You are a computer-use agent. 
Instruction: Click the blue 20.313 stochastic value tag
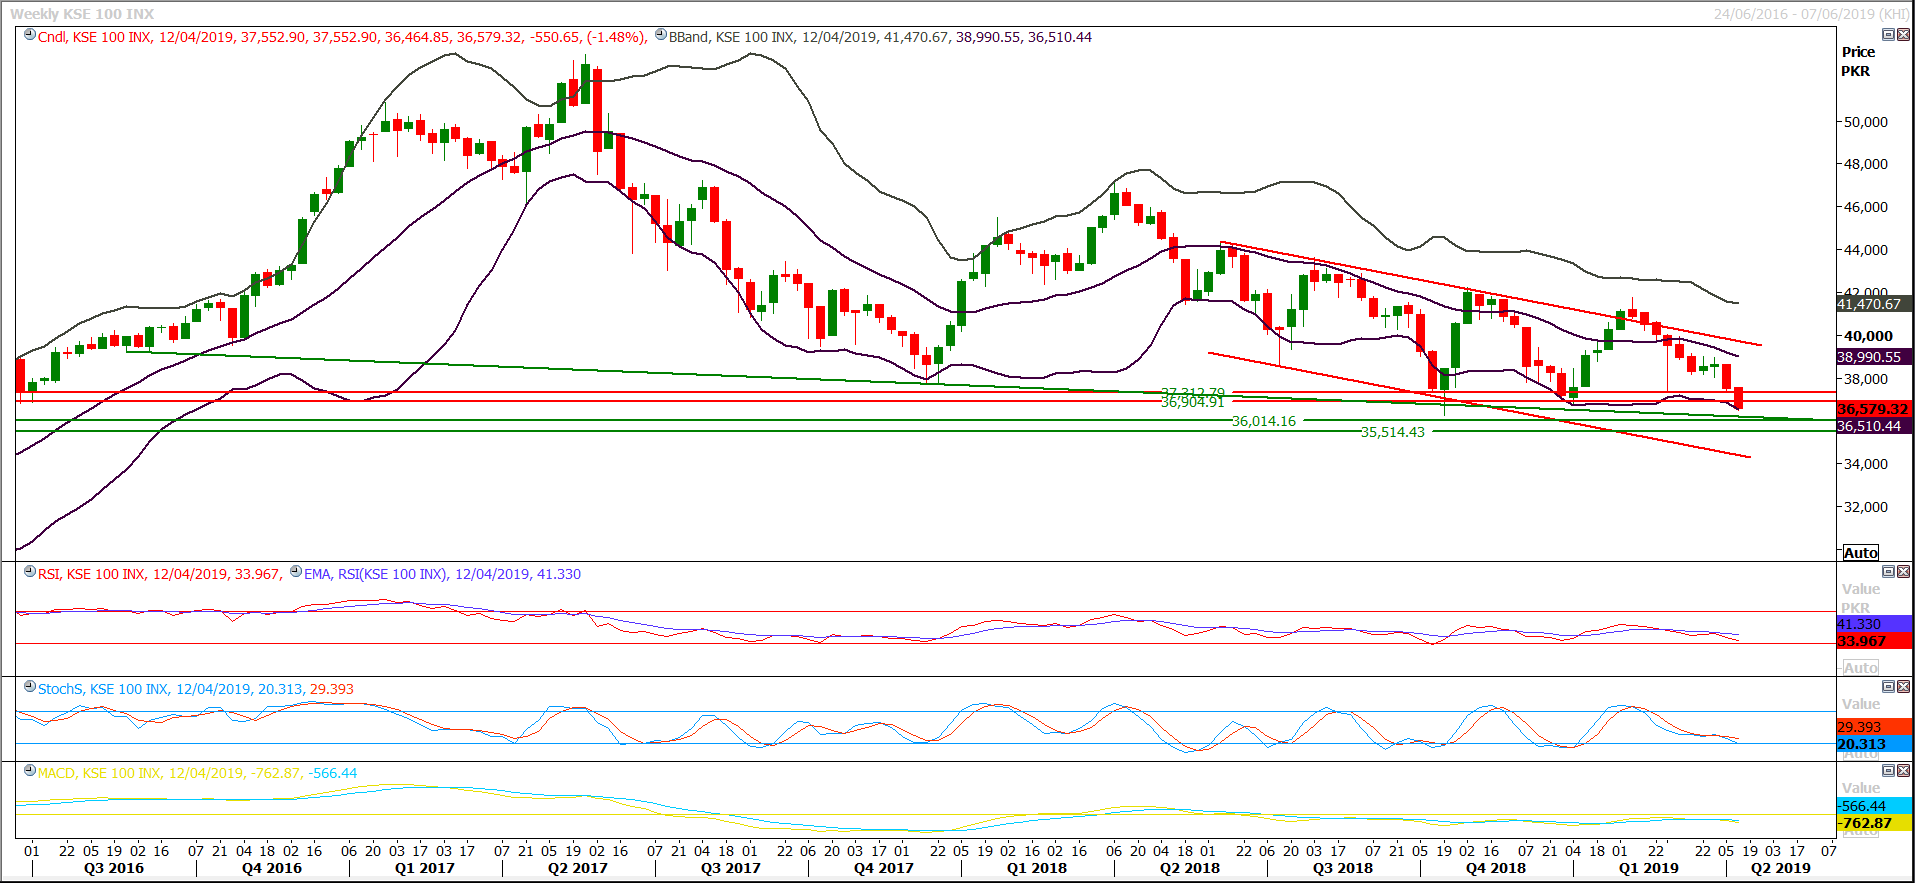click(x=1874, y=744)
